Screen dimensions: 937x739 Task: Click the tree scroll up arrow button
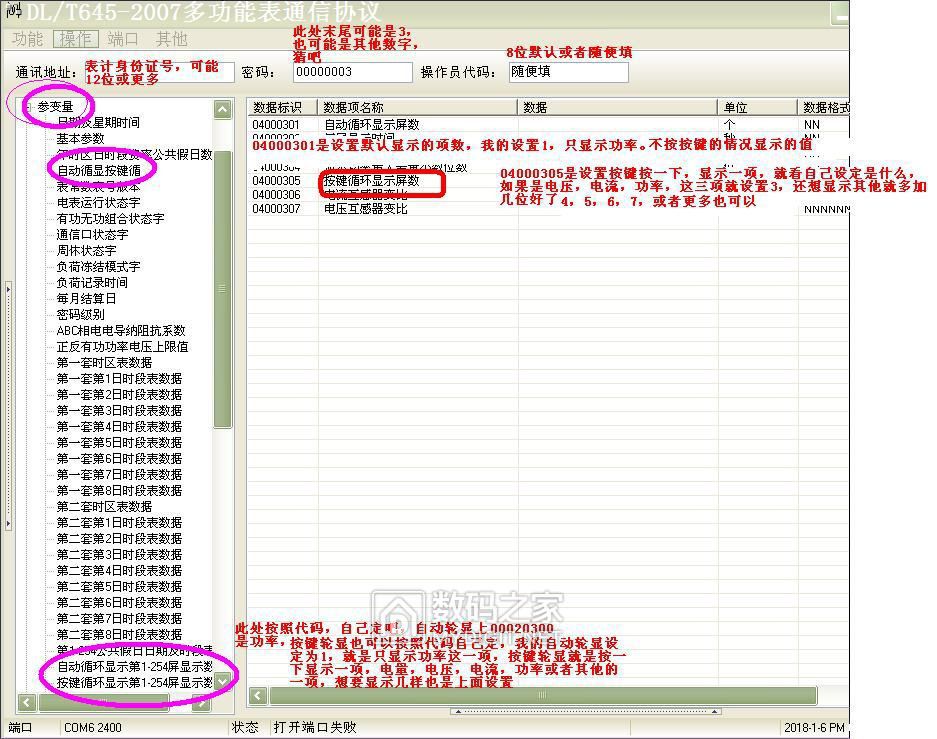223,108
